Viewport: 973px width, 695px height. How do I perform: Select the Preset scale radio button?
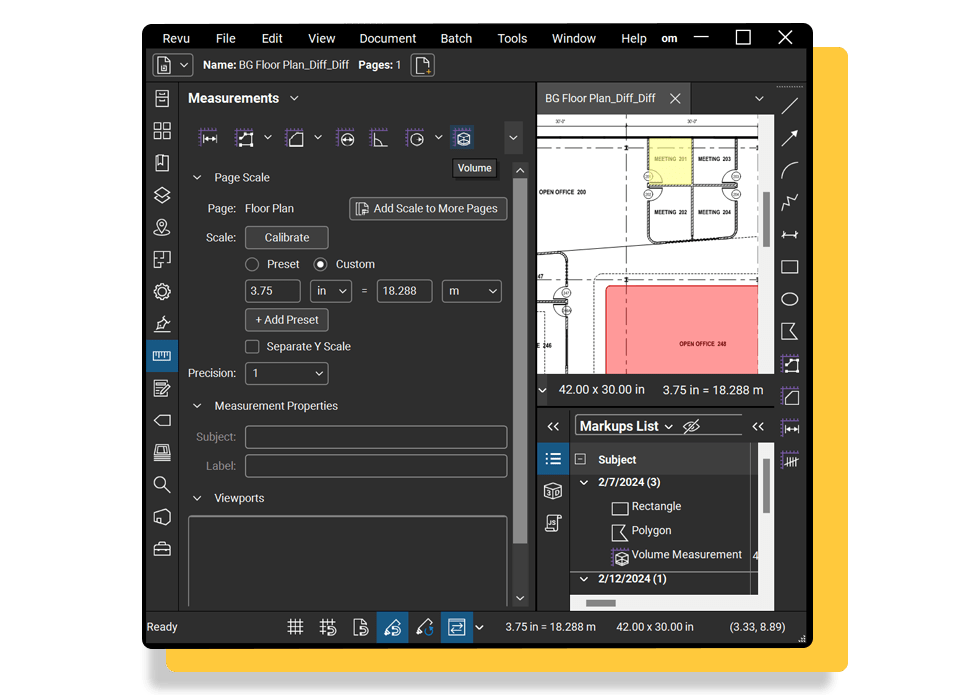click(252, 263)
